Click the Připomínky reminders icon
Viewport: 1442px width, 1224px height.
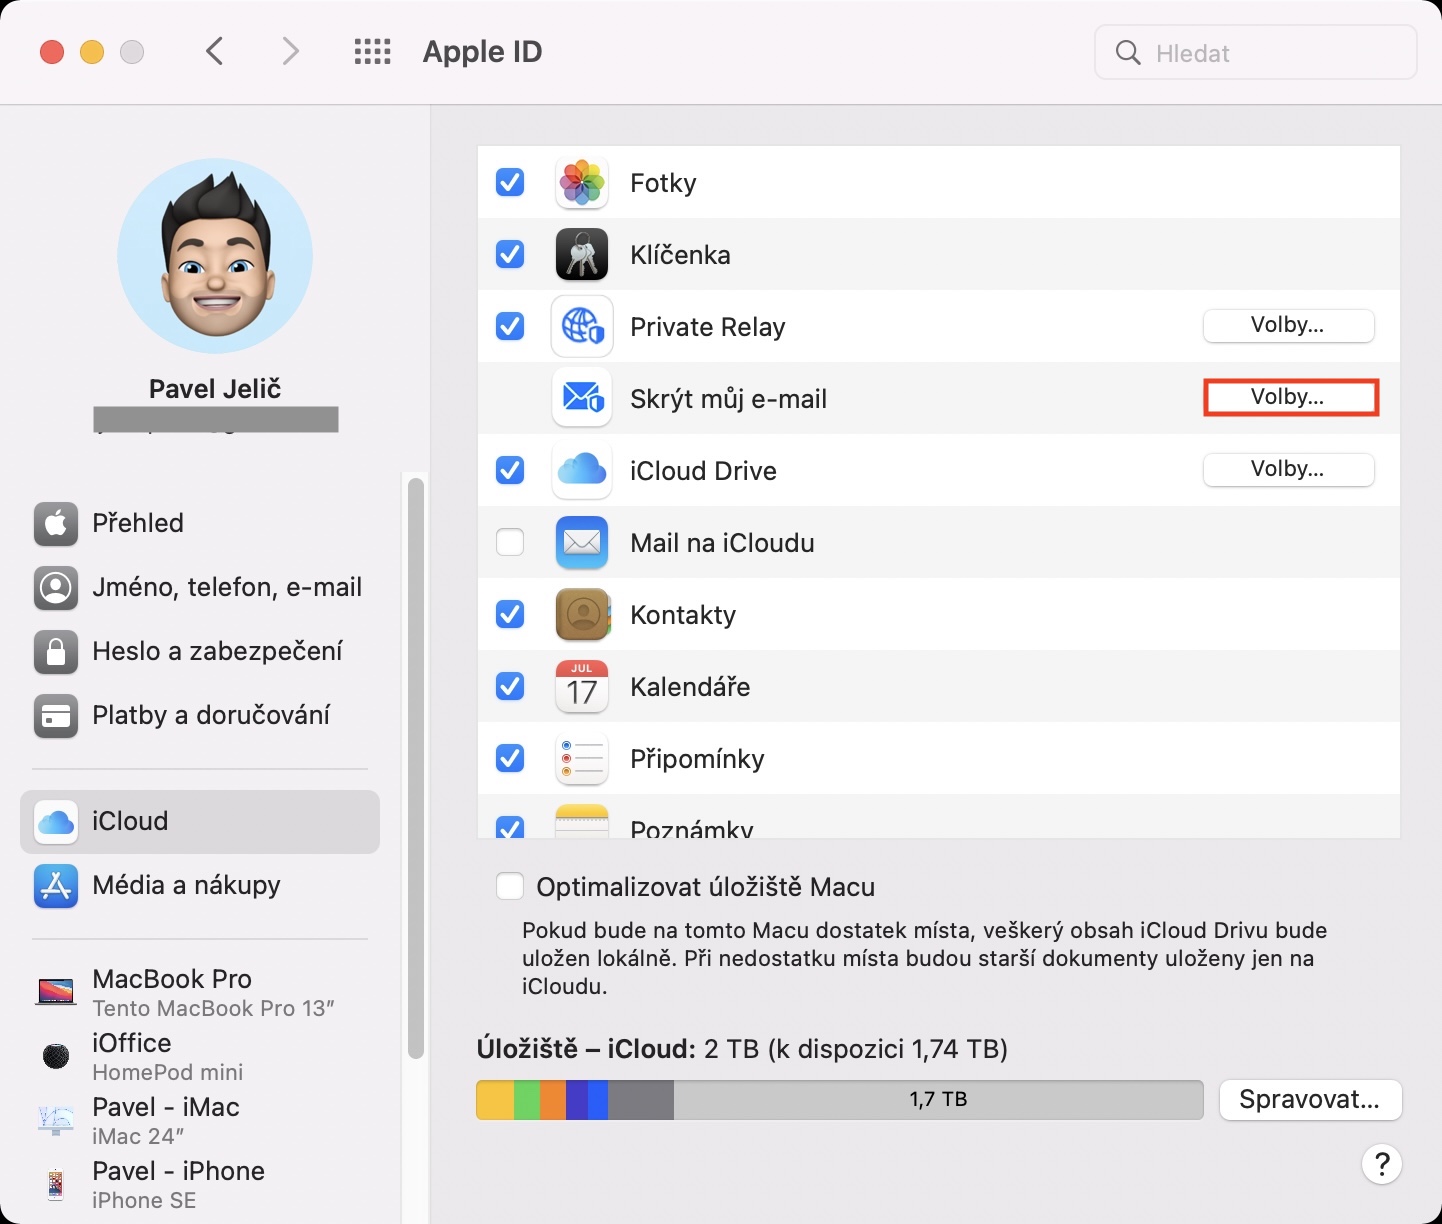pyautogui.click(x=582, y=759)
